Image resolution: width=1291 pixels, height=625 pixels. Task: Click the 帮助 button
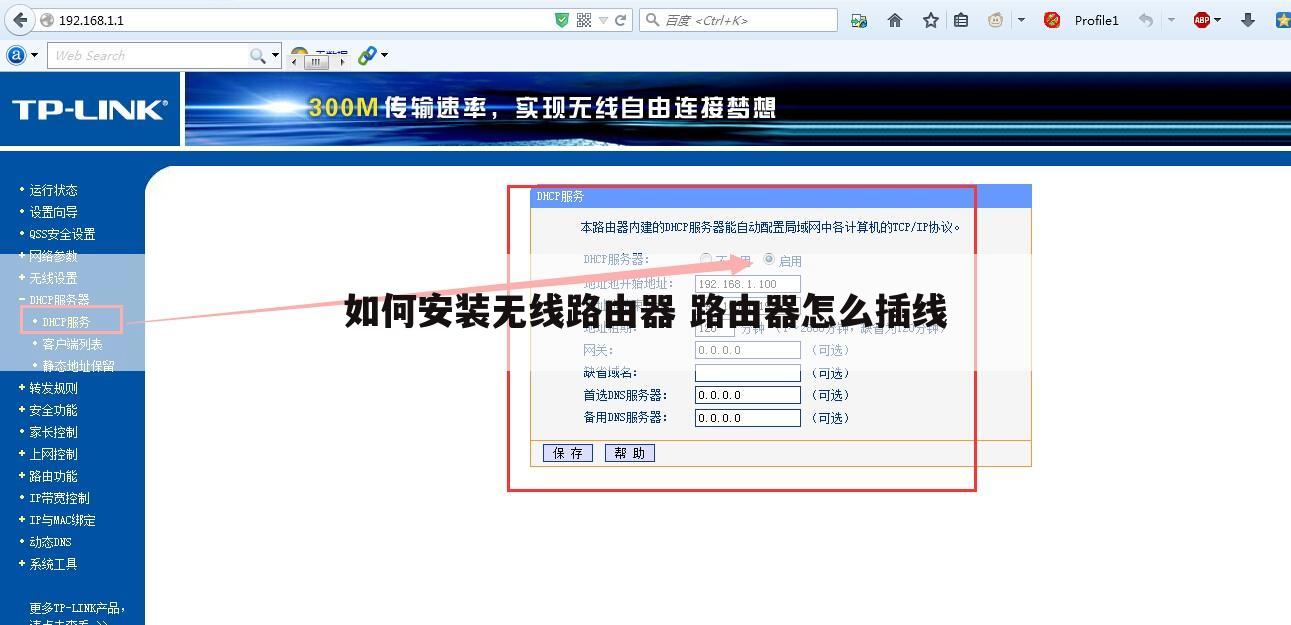630,453
